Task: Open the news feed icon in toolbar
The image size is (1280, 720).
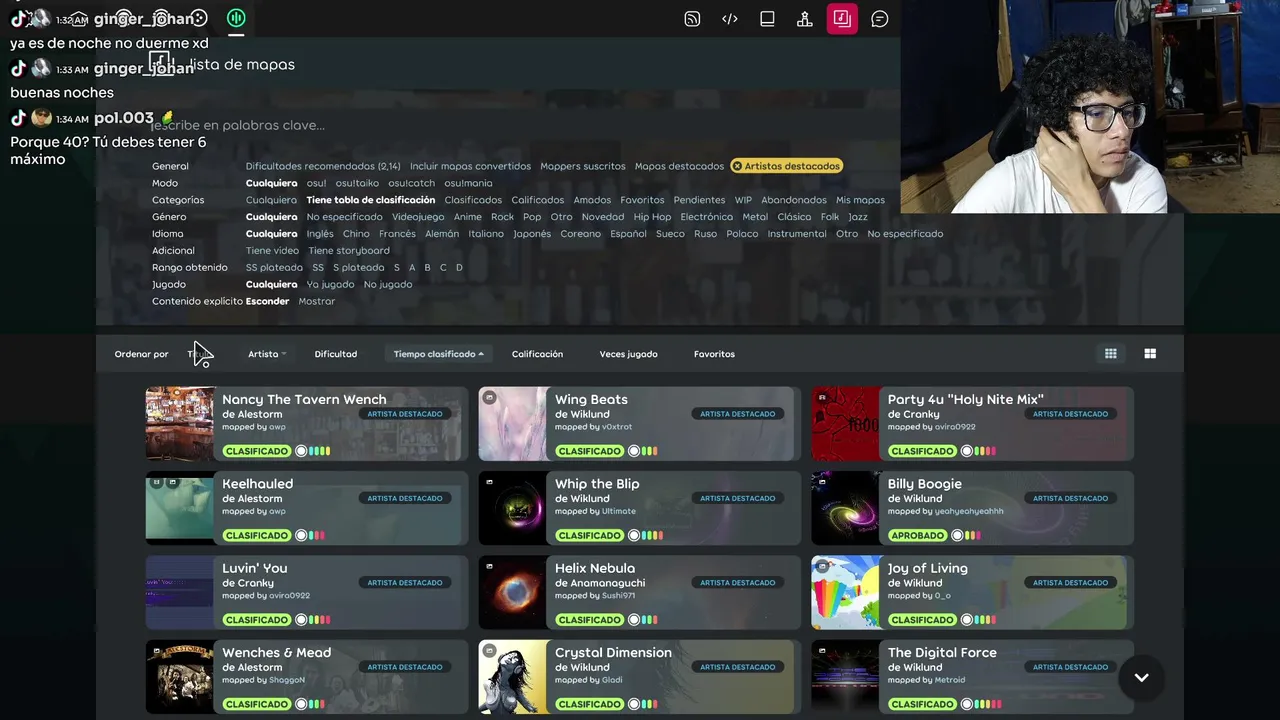Action: tap(692, 19)
